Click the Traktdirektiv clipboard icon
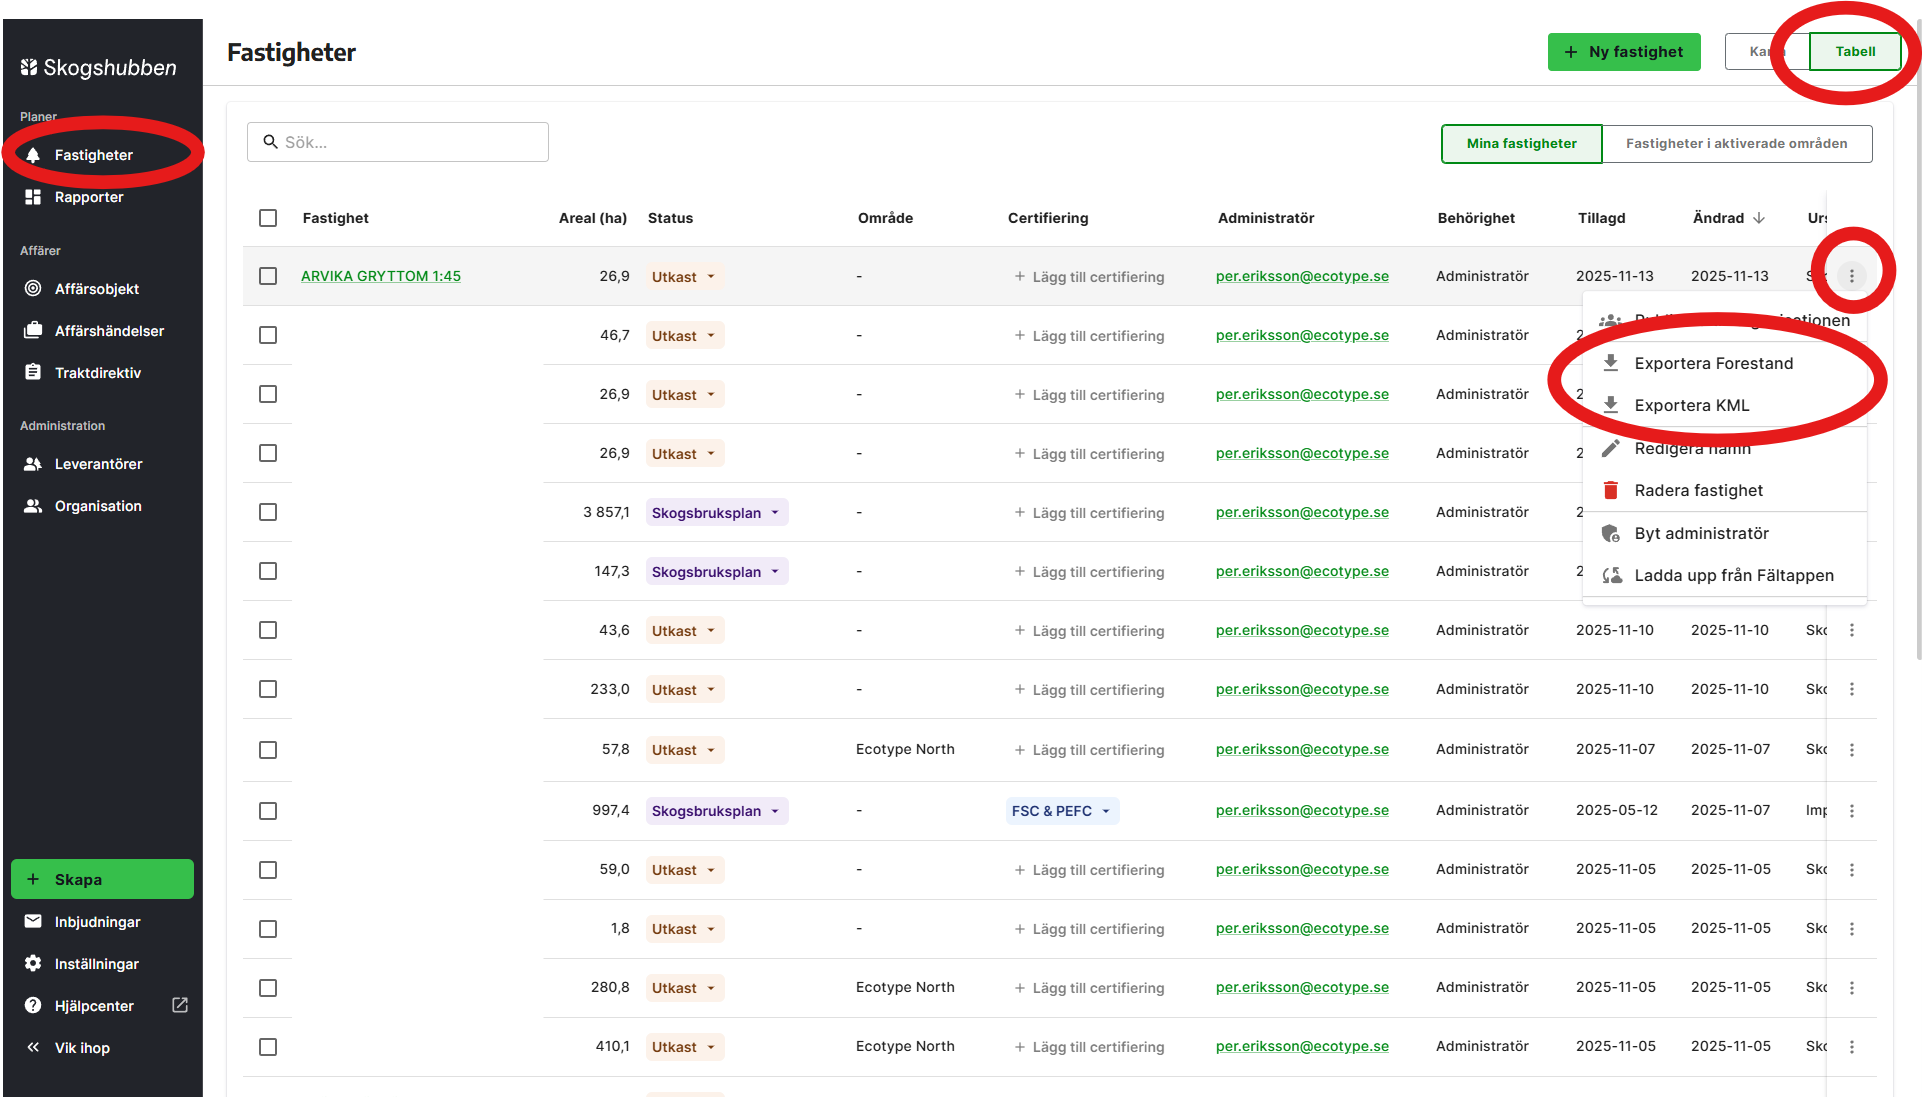 click(x=33, y=372)
